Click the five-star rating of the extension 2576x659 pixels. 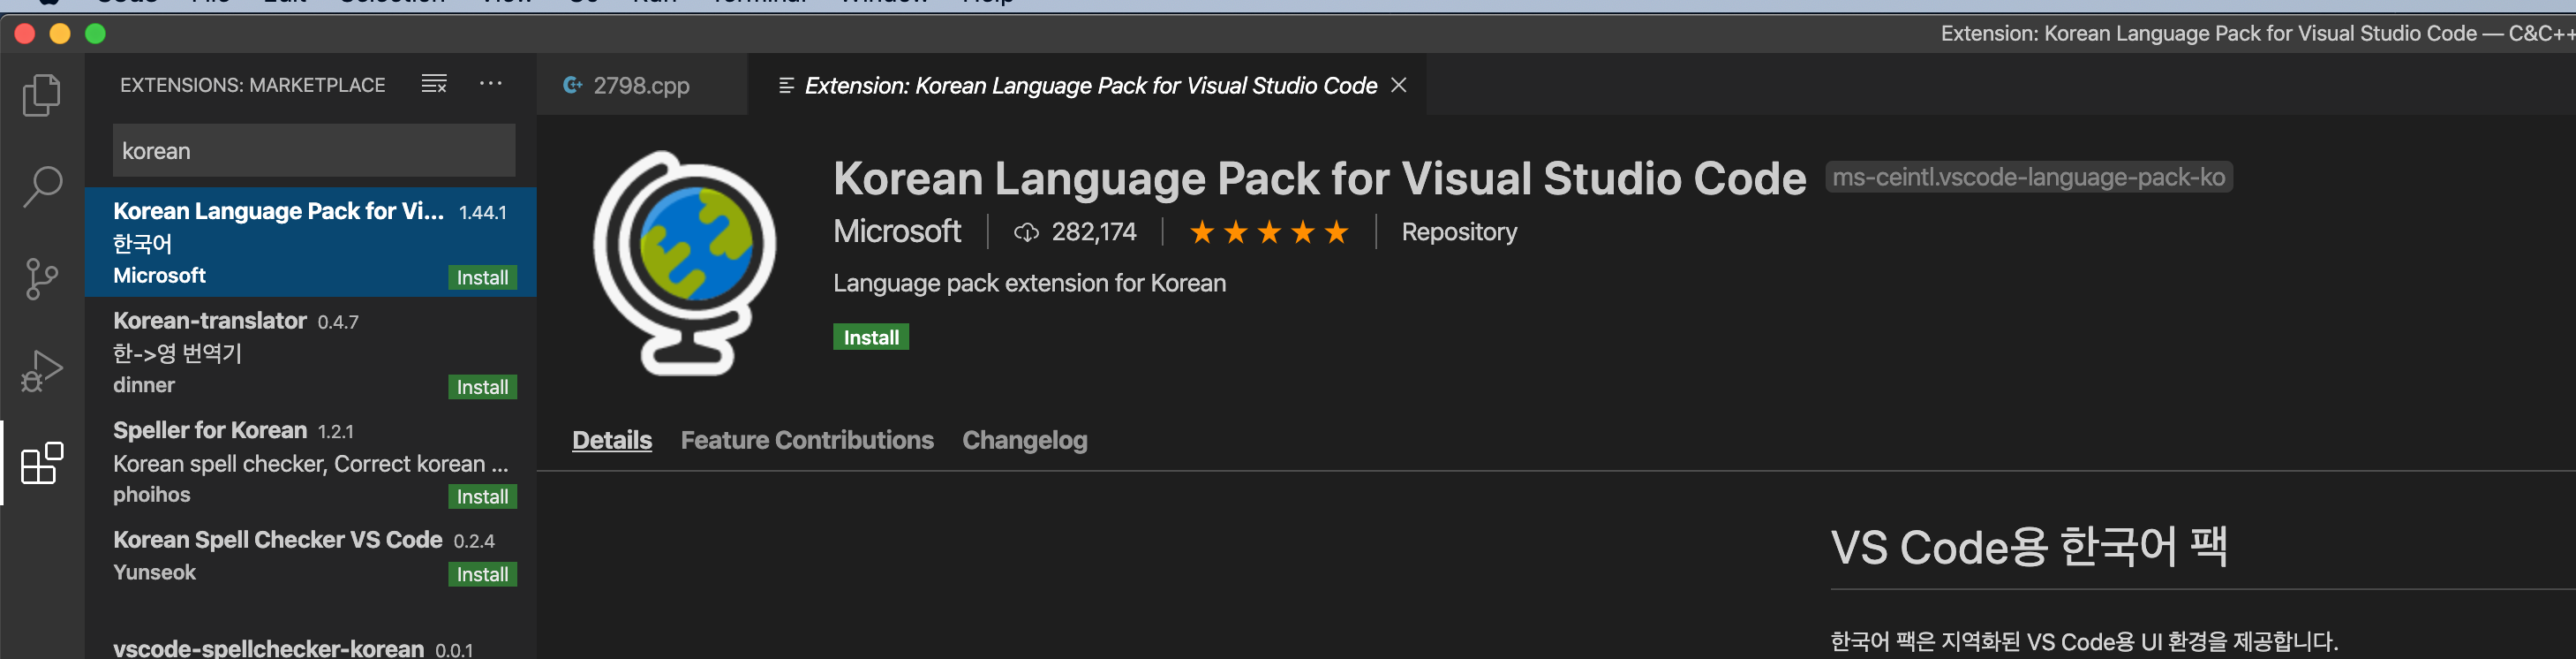tap(1268, 232)
